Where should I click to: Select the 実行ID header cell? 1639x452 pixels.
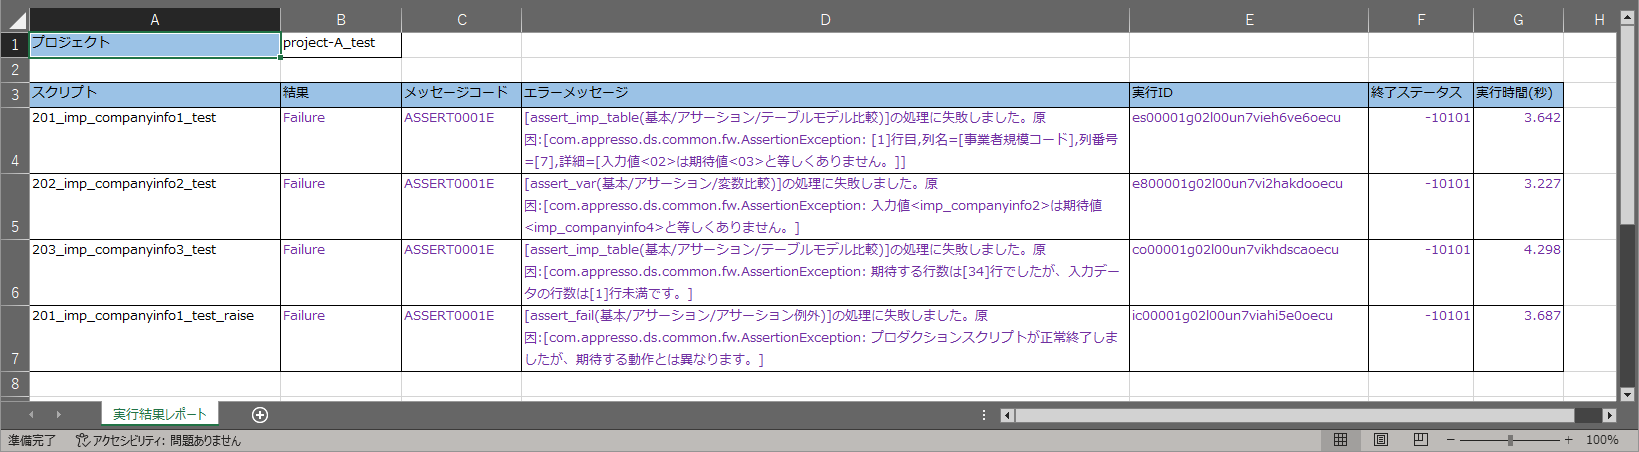pos(1249,94)
